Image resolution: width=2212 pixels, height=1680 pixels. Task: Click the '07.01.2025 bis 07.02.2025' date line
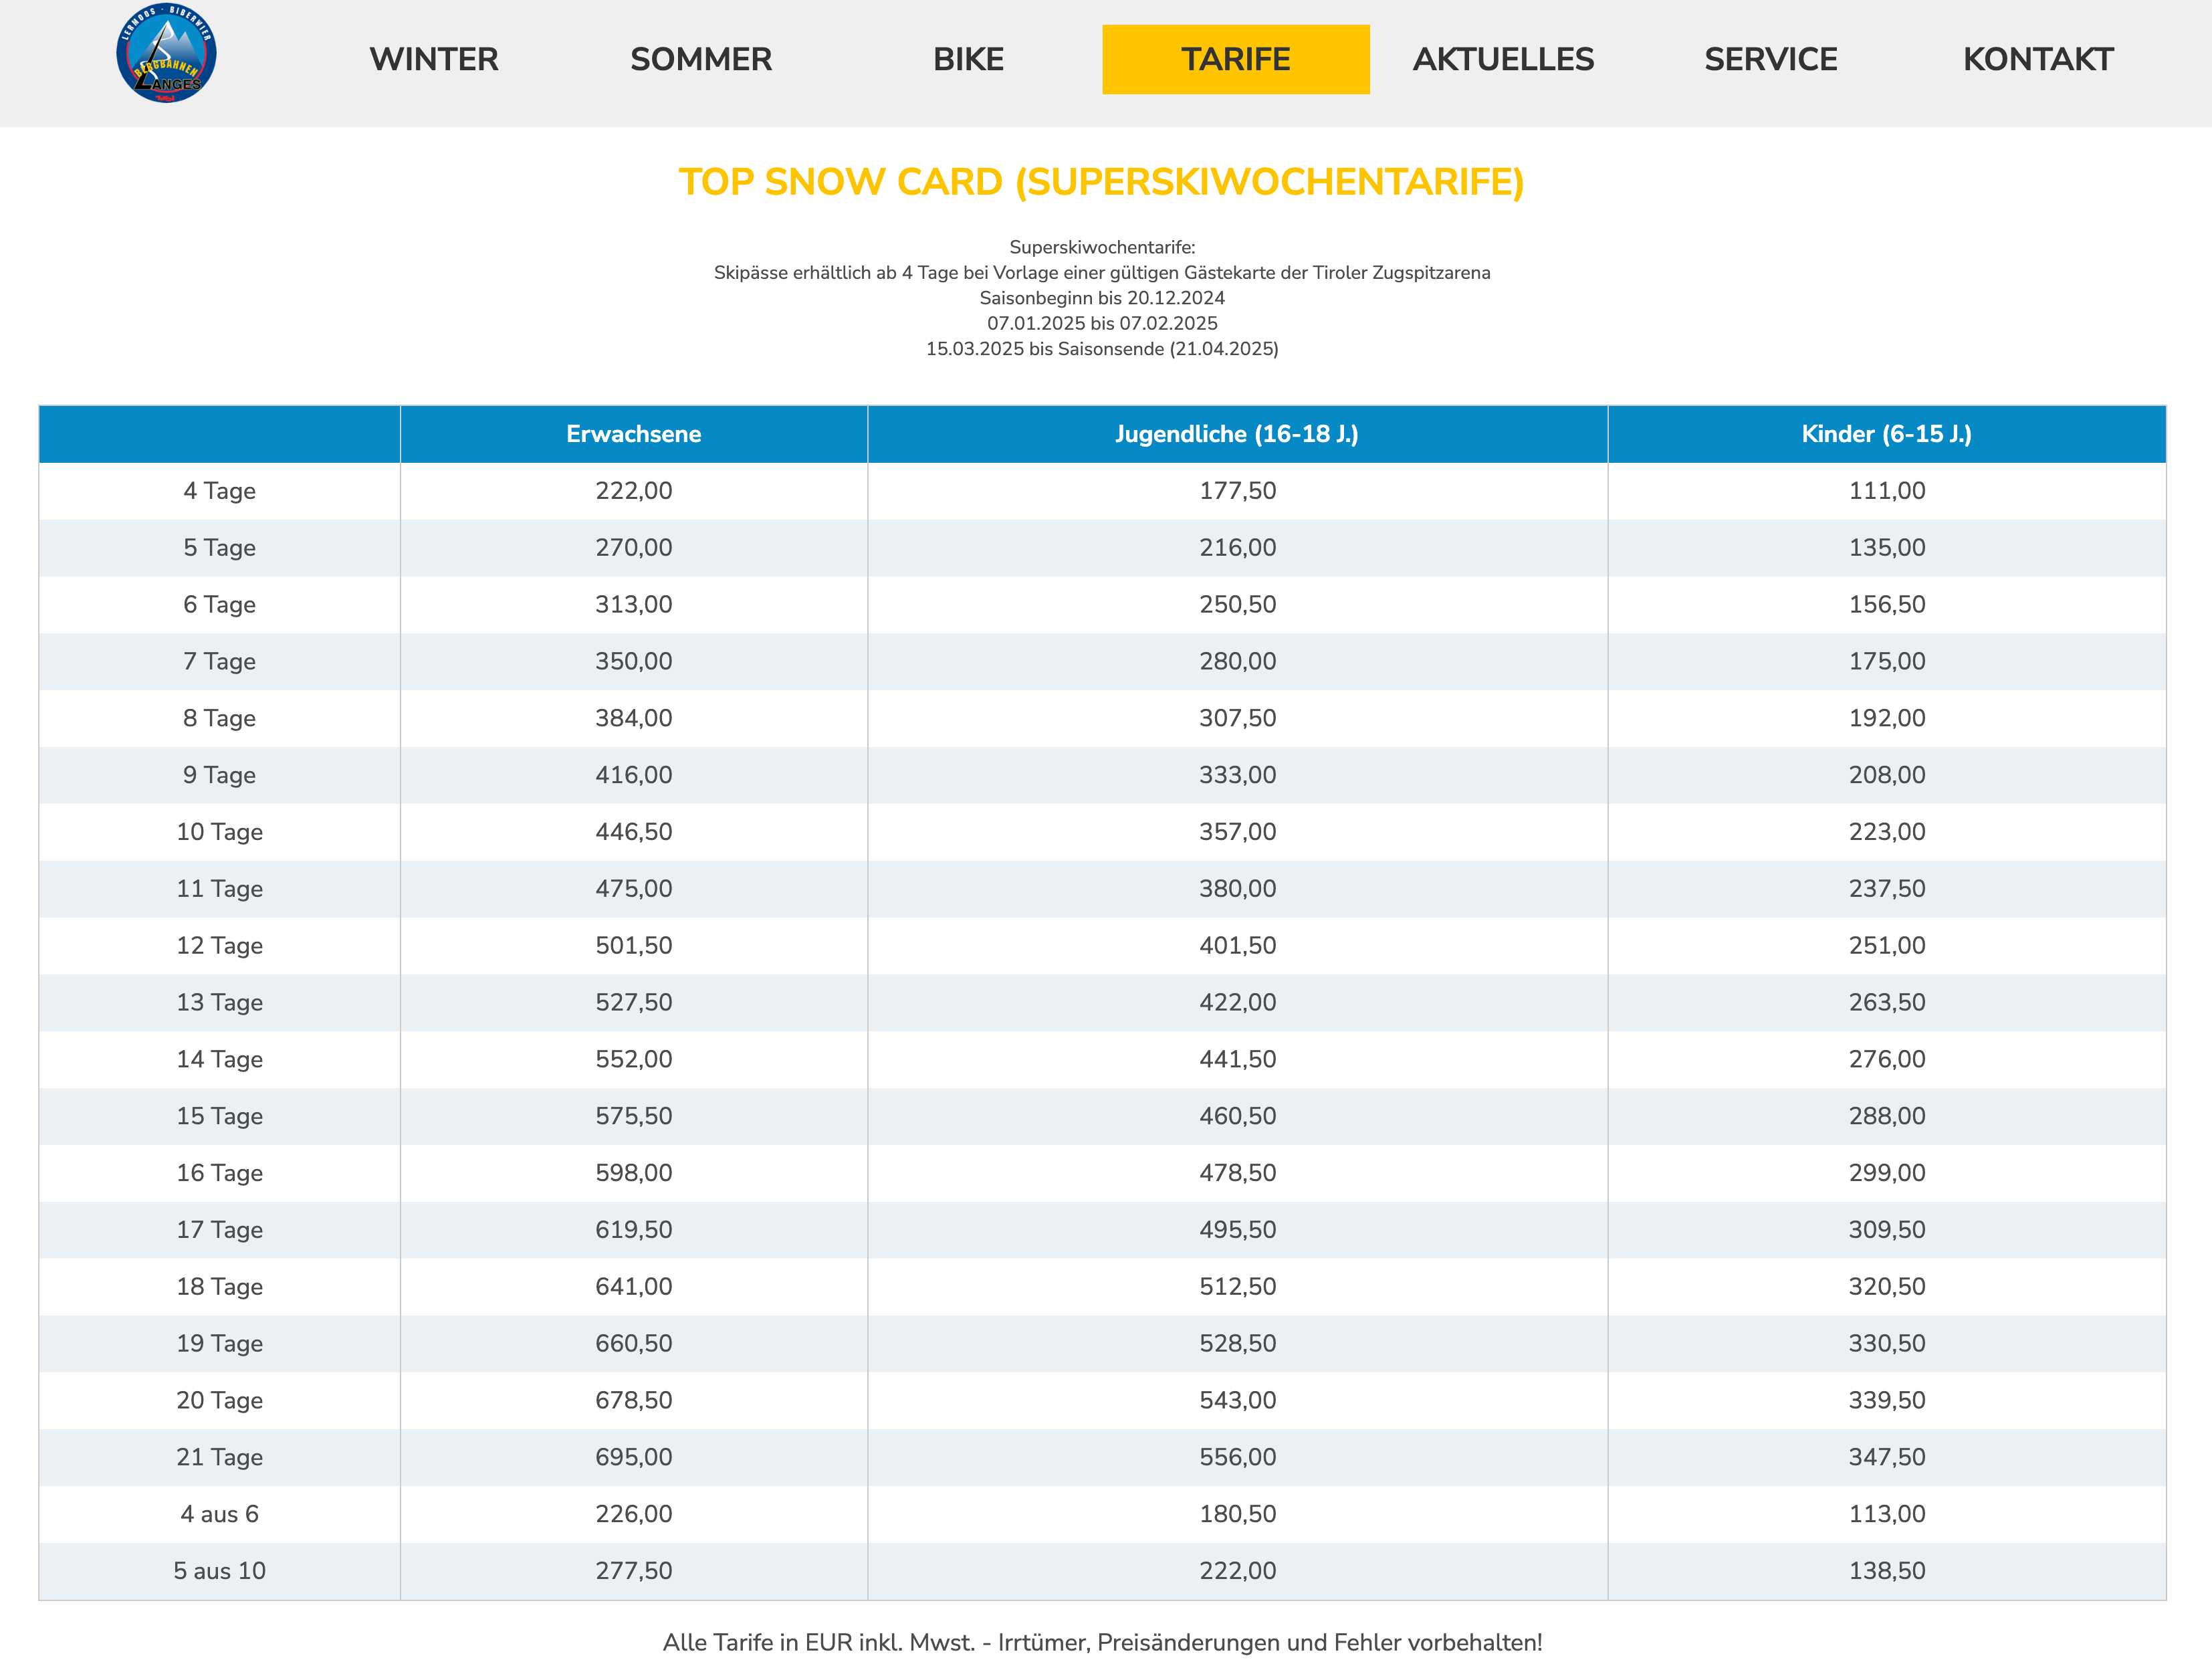pyautogui.click(x=1102, y=324)
